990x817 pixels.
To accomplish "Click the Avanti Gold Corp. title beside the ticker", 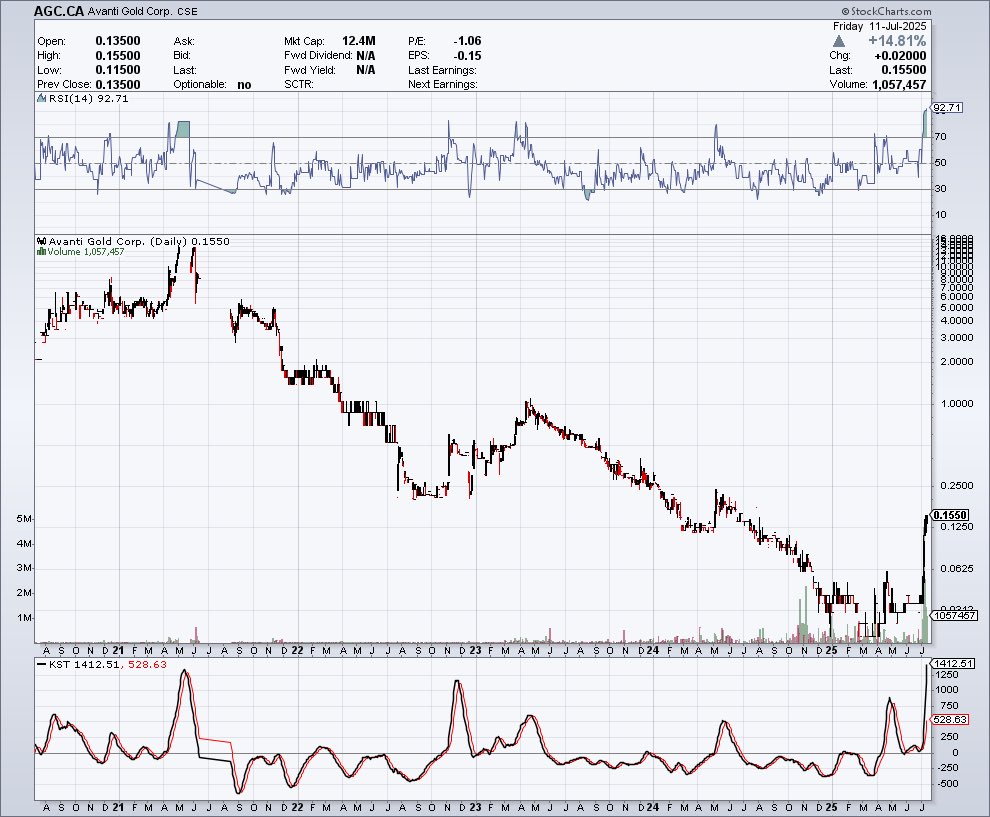I will coord(130,11).
